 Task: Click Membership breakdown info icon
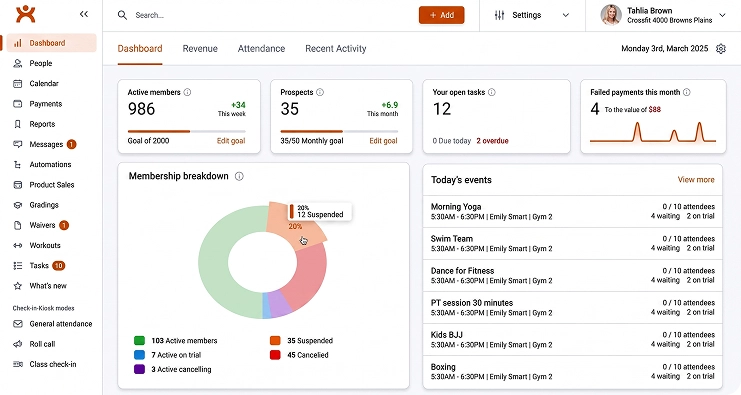[239, 176]
